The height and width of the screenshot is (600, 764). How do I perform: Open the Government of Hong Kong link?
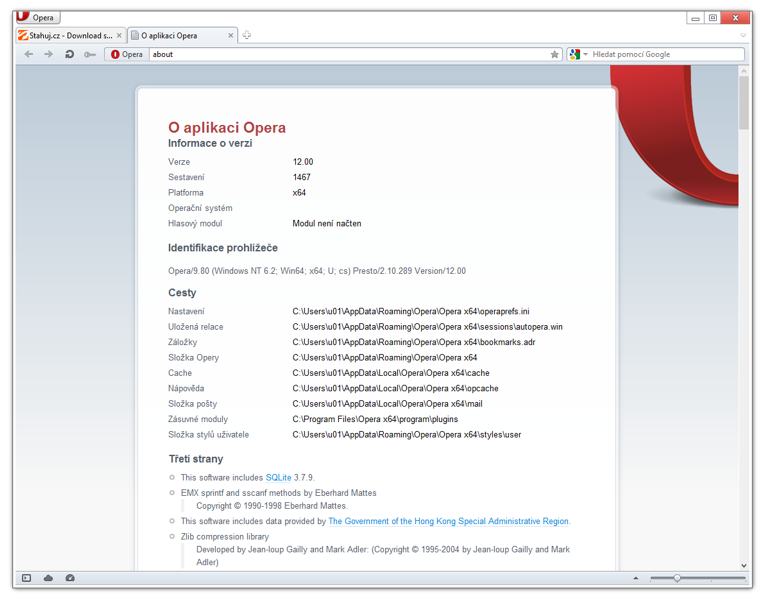click(x=448, y=521)
